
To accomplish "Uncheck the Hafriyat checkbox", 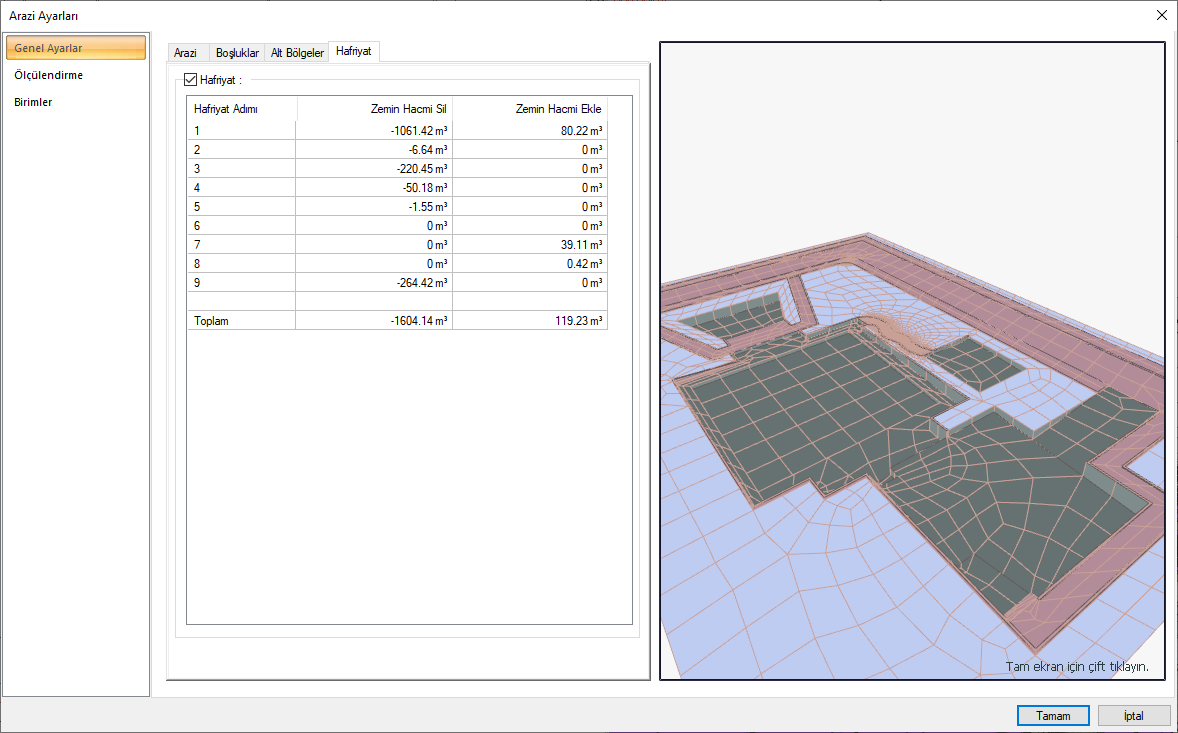I will coord(191,80).
